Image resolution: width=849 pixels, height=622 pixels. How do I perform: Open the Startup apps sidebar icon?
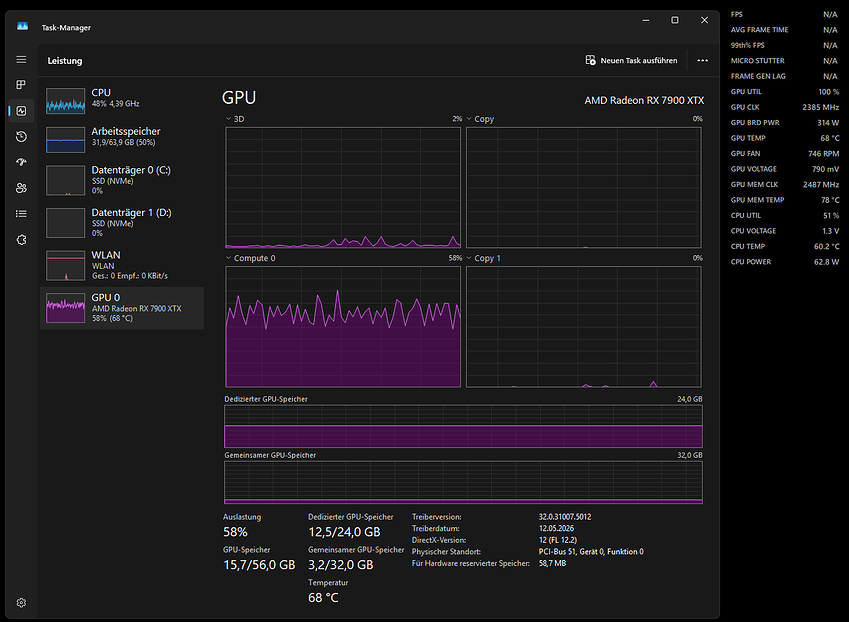21,162
